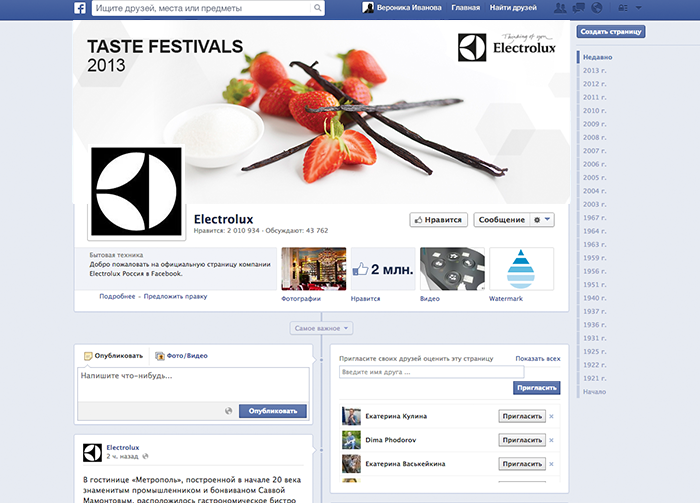Click the 2 ч. назад timestamp
Screen dimensions: 700x503
122,457
